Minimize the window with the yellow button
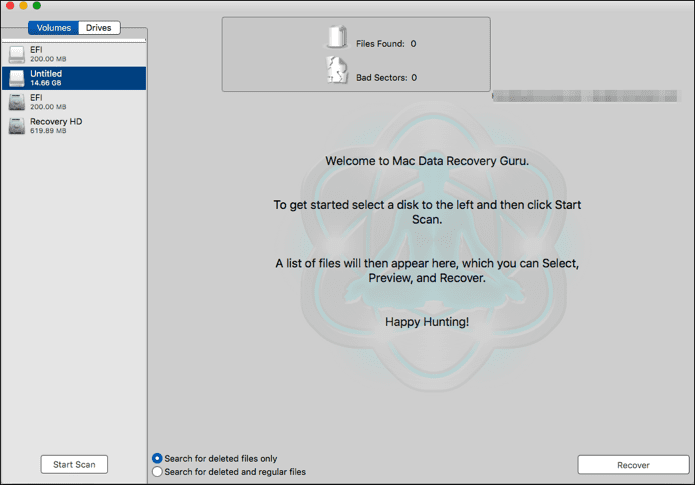 point(23,5)
